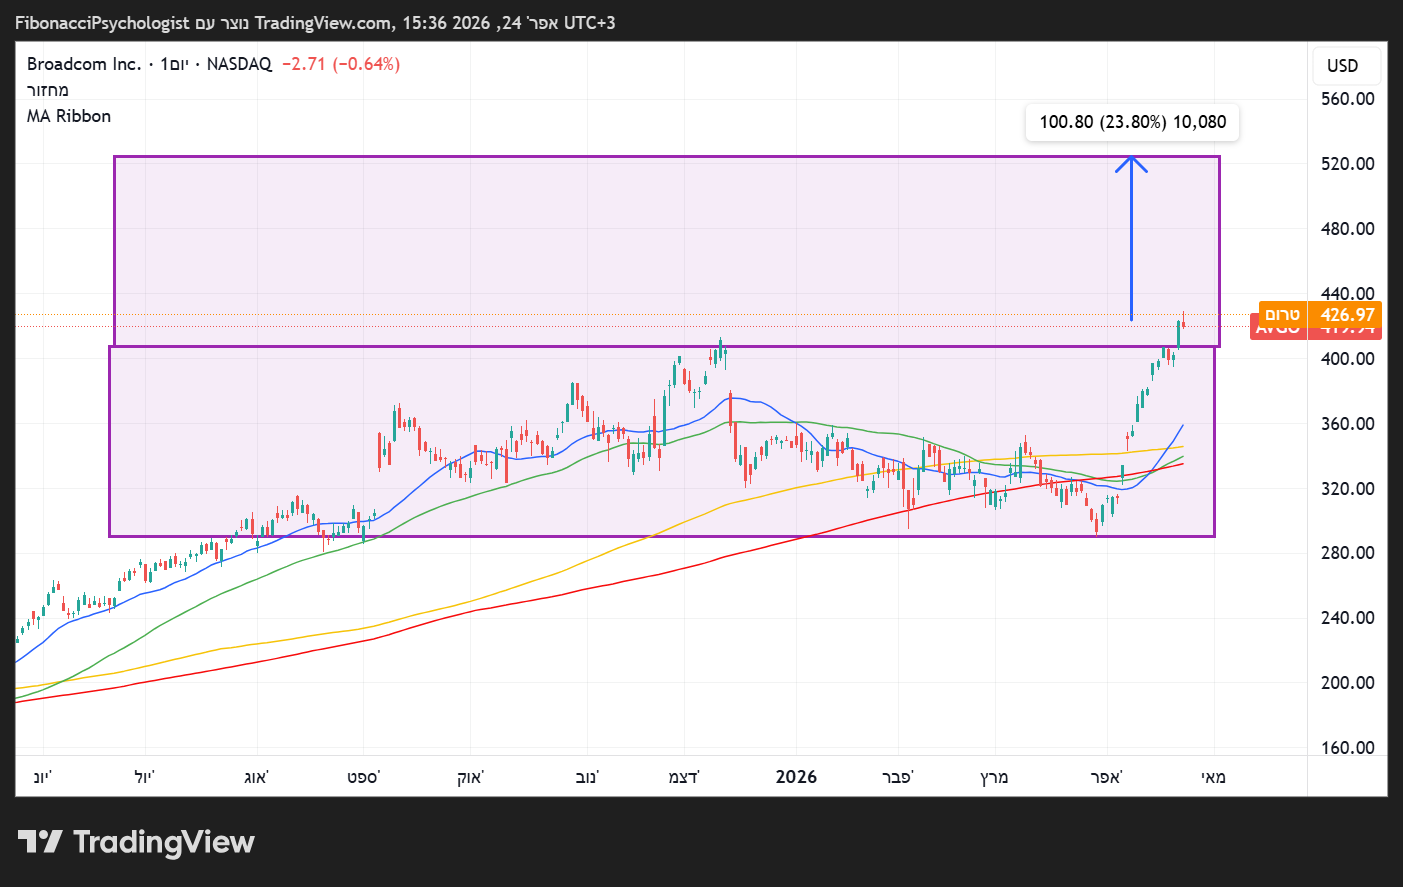Viewport: 1403px width, 887px height.
Task: Click the 320.00 price axis label
Action: pyautogui.click(x=1347, y=488)
